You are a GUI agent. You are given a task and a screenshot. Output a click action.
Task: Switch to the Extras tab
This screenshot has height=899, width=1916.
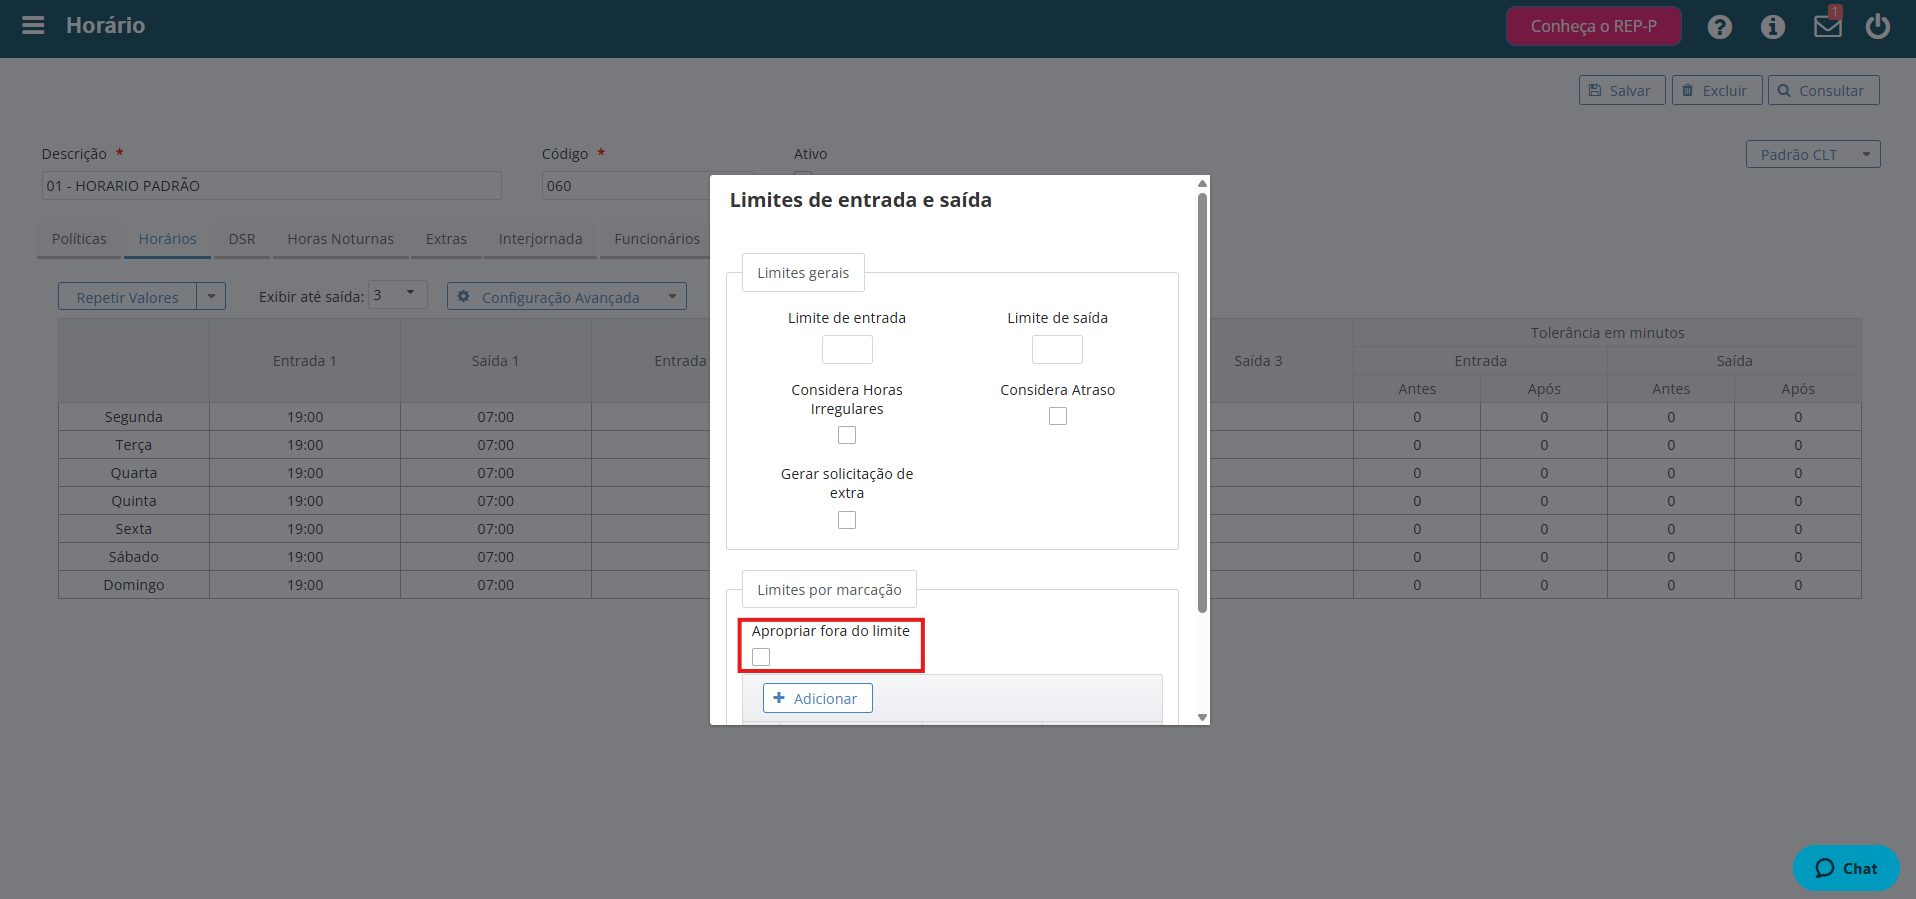[x=446, y=239]
